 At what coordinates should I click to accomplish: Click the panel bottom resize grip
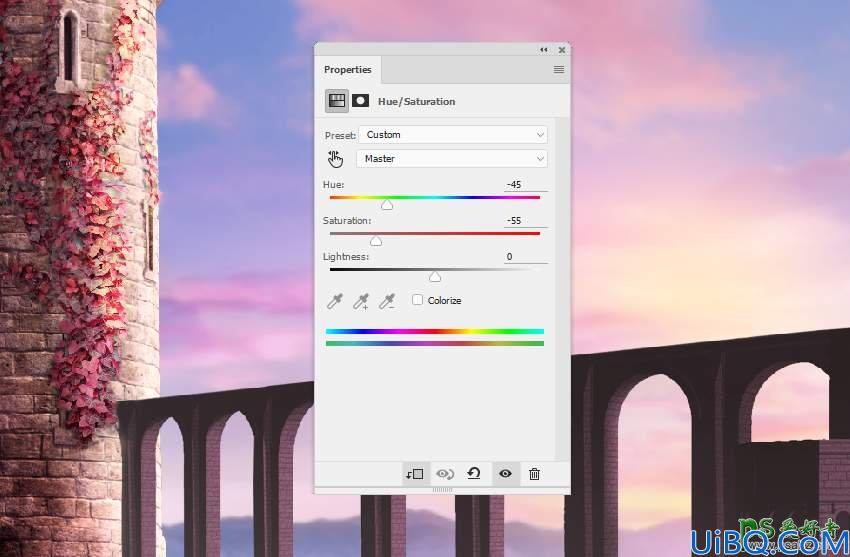tap(442, 489)
